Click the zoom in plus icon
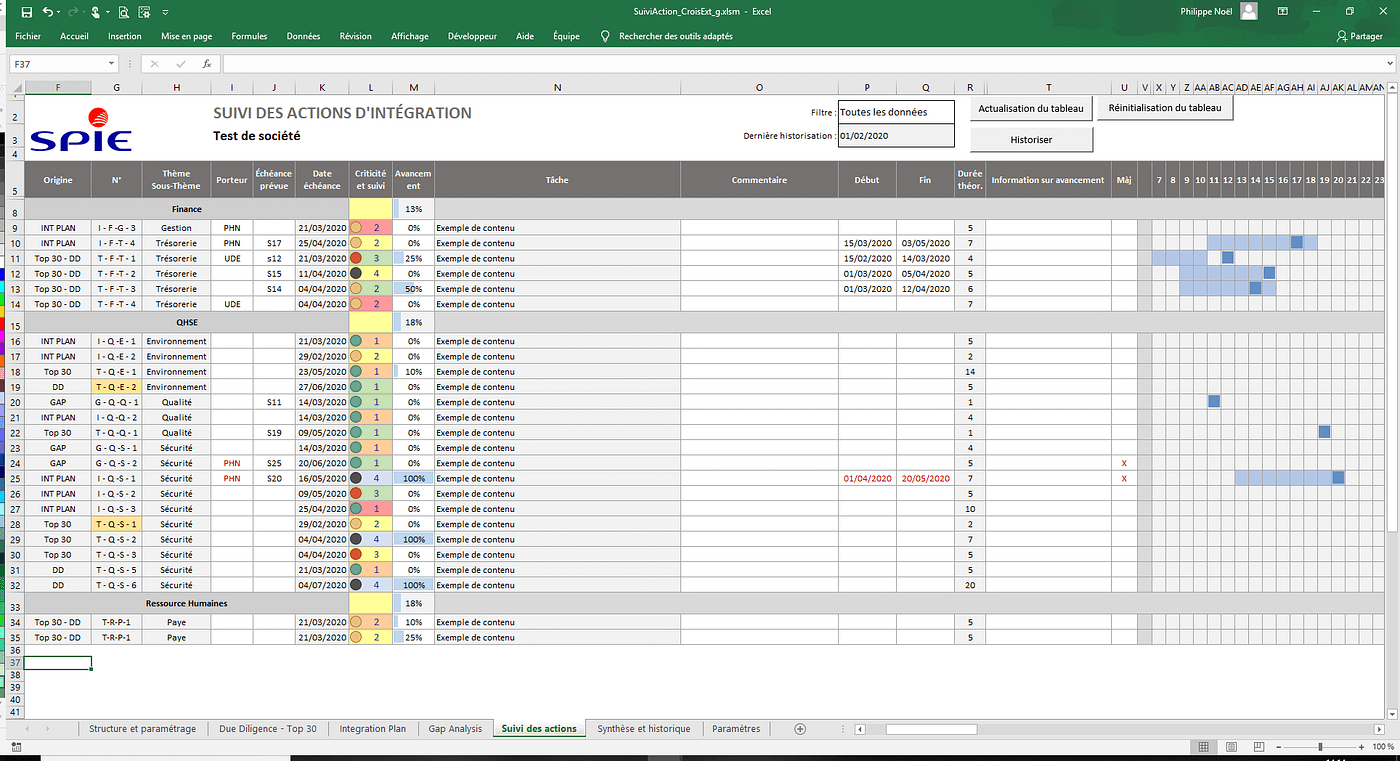This screenshot has width=1400, height=761. tap(1361, 747)
